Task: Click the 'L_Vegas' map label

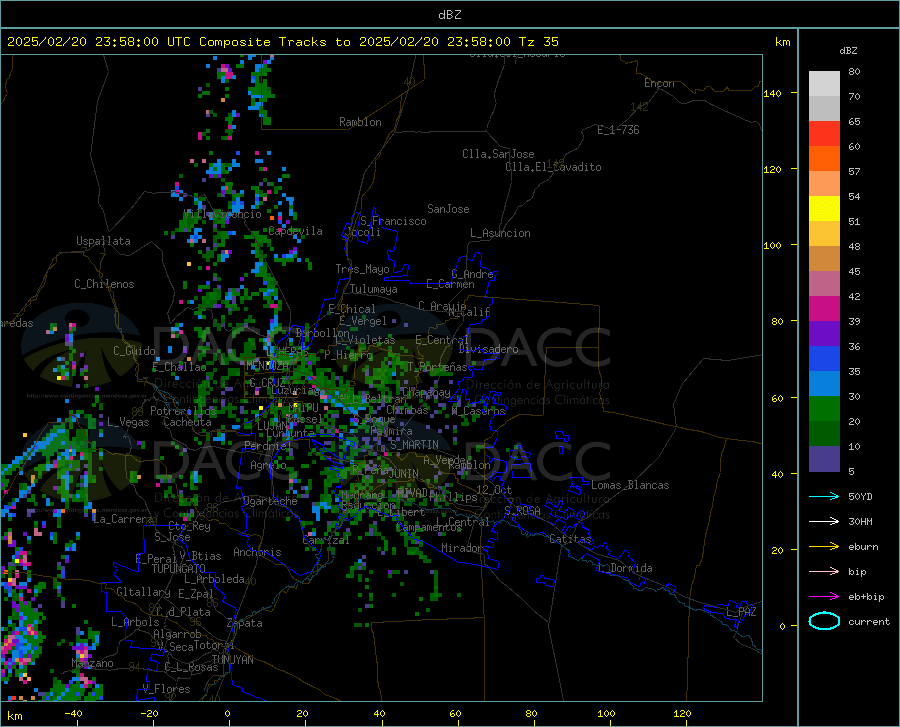Action: [128, 422]
